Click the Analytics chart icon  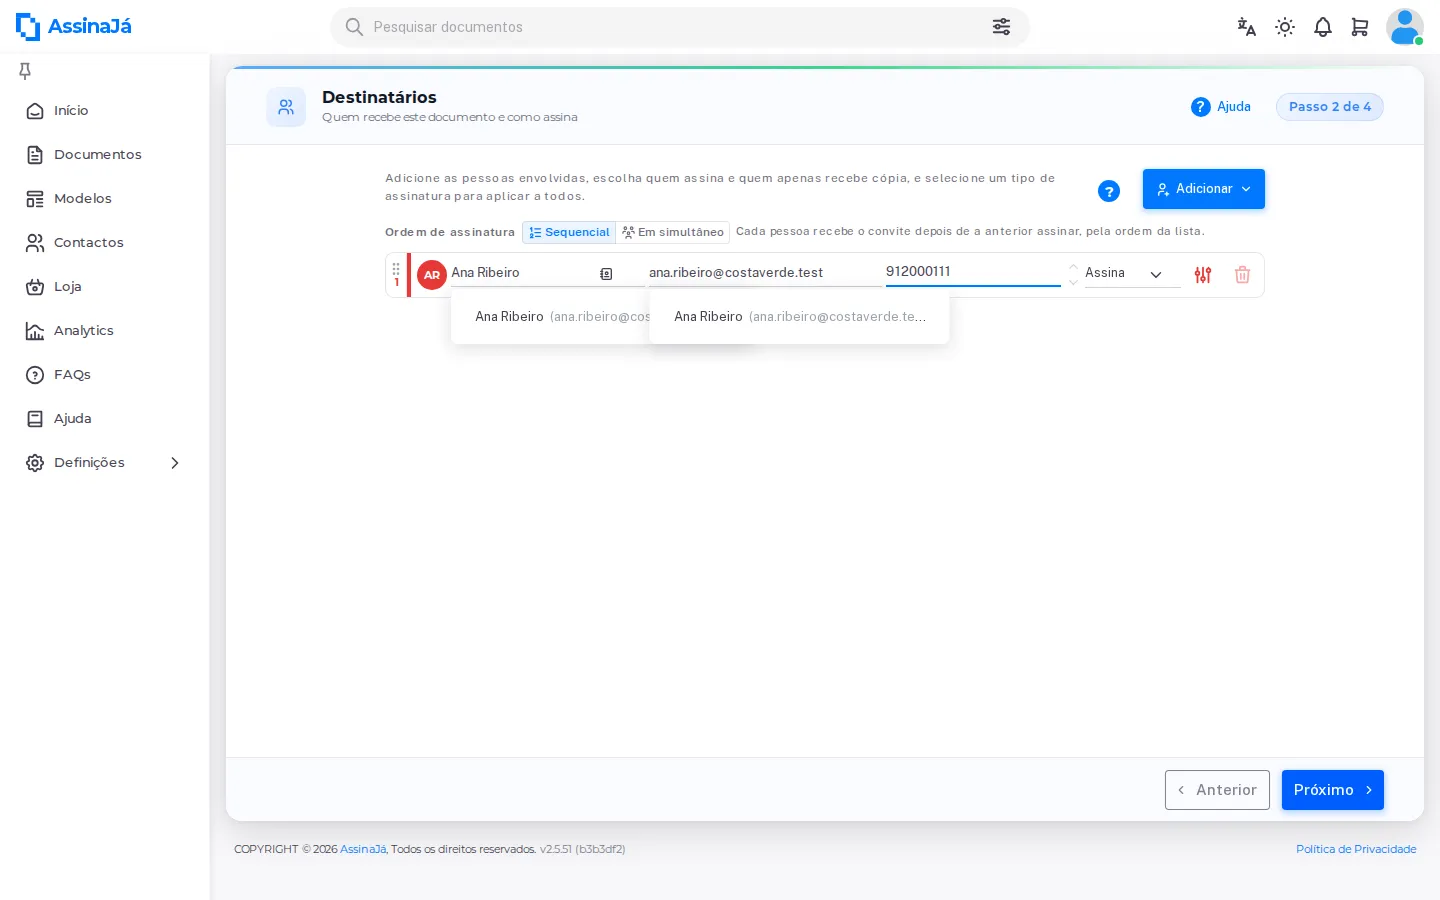(35, 331)
